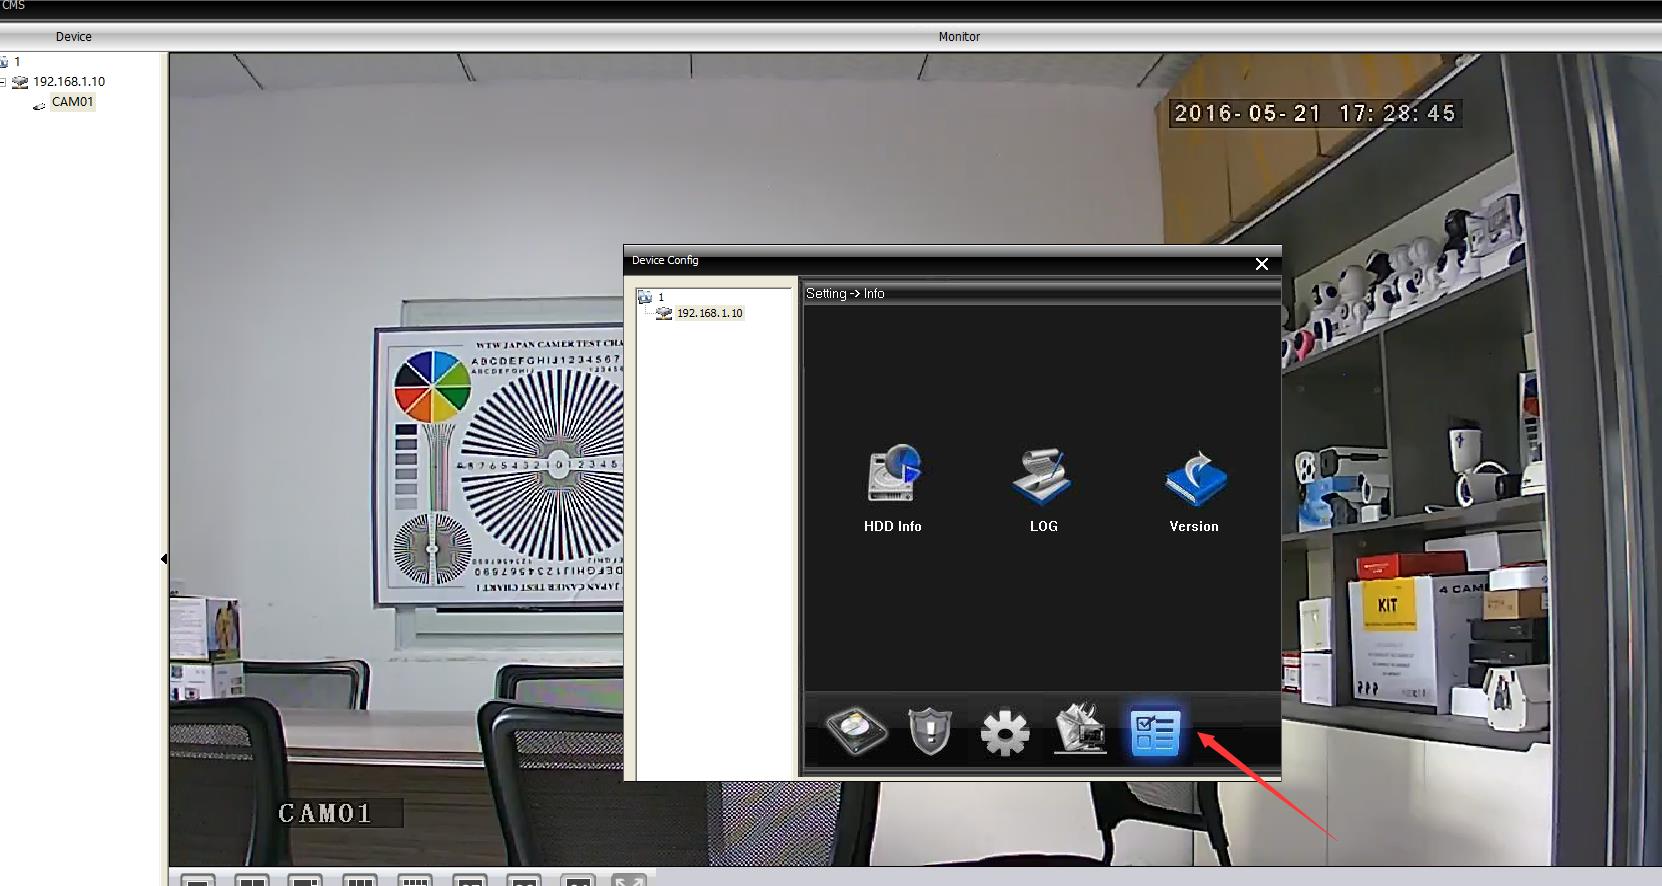
Task: Collapse the 192.168.1.10 node in Device panel
Action: pos(4,82)
